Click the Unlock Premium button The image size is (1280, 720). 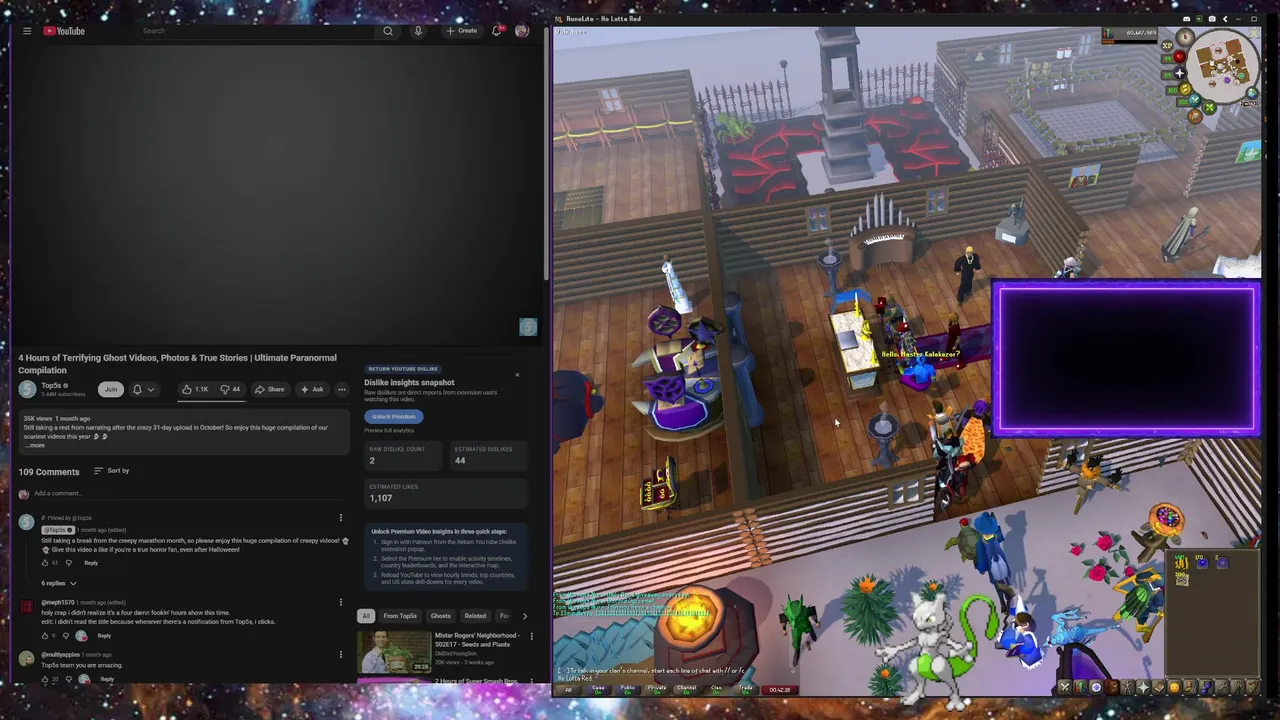(394, 416)
